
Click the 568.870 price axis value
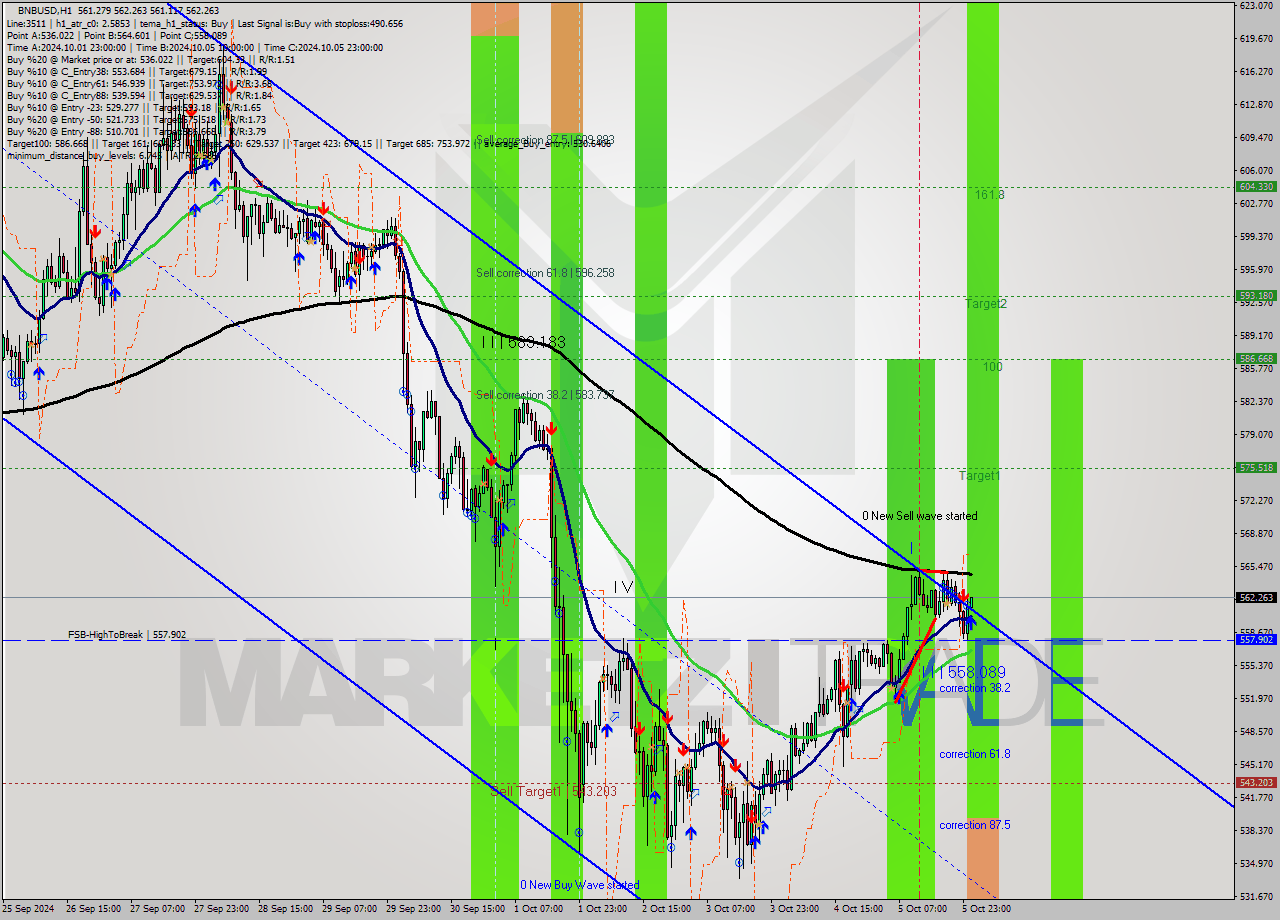pyautogui.click(x=1256, y=534)
